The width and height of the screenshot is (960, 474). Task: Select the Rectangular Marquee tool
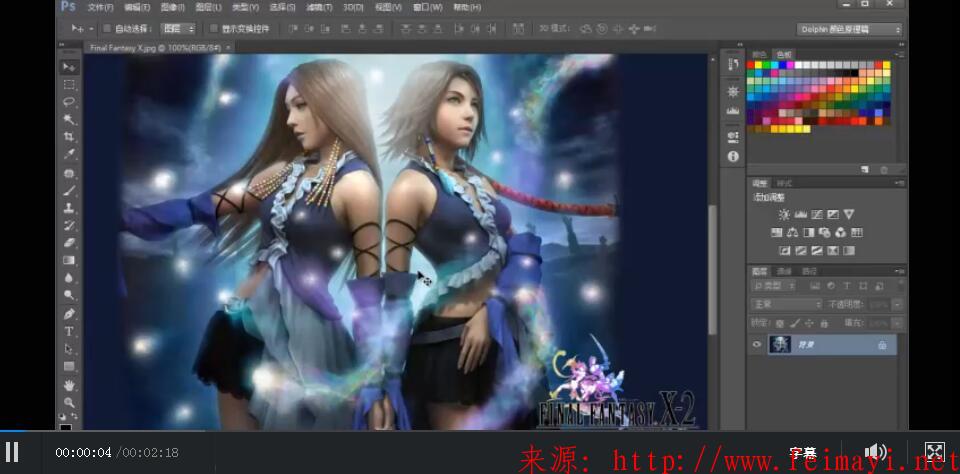point(69,85)
